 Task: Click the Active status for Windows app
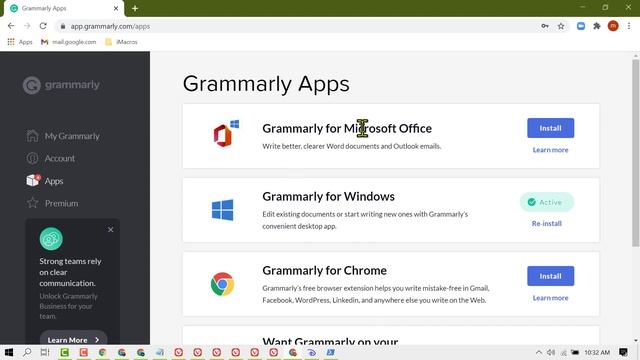pyautogui.click(x=547, y=202)
